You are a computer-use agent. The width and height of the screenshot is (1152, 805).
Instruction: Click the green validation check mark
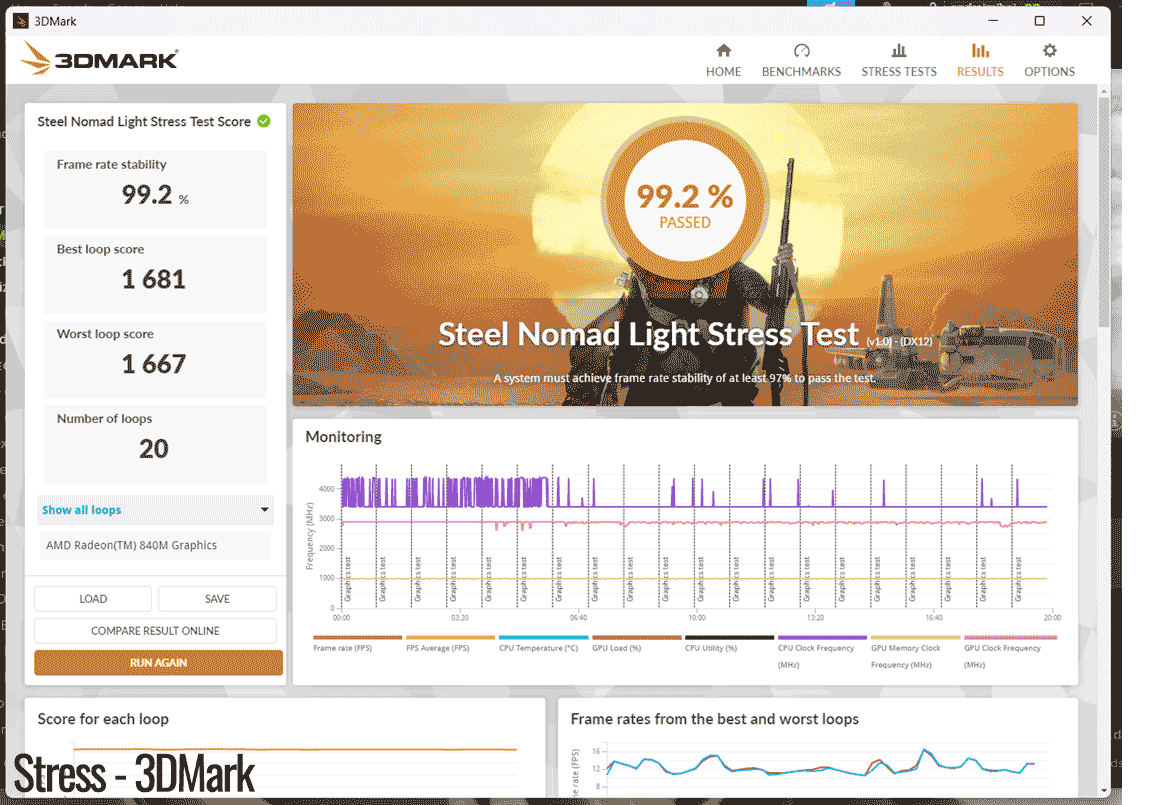(264, 121)
